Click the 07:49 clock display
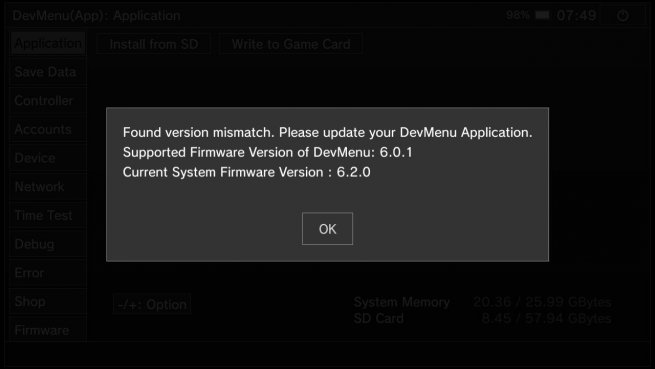The width and height of the screenshot is (655, 369). (x=576, y=15)
